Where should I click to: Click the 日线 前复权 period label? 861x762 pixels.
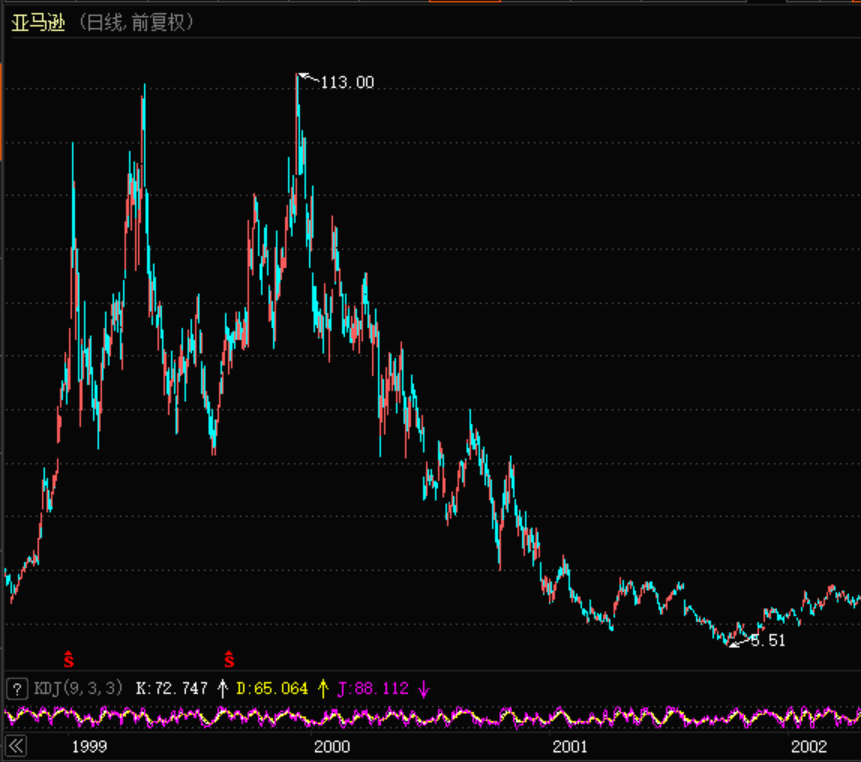(136, 23)
